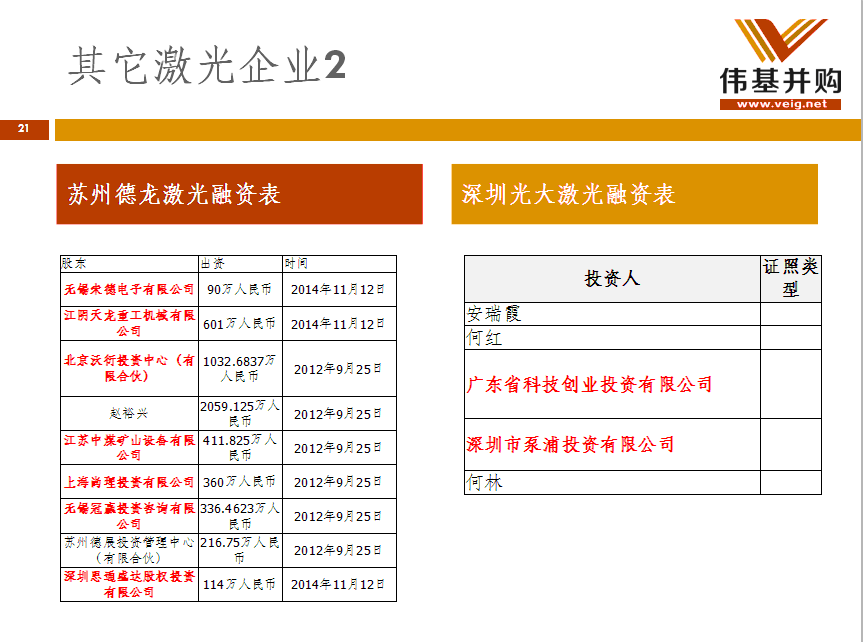Select the 114万人民币 amount cell

(x=240, y=584)
